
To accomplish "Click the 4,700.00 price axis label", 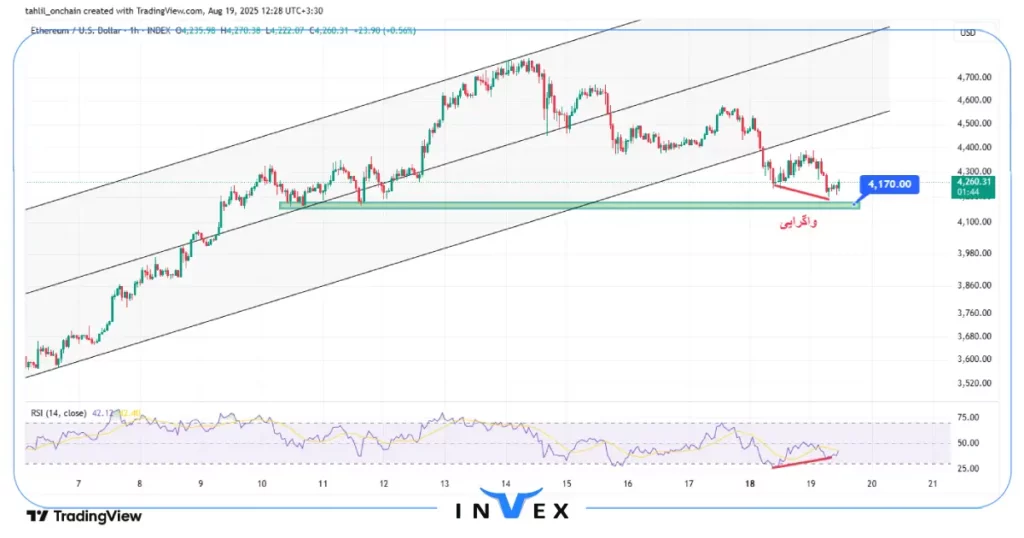I will [x=973, y=77].
